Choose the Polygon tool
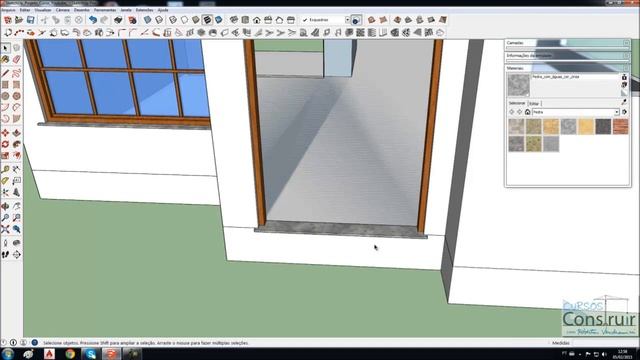 tap(17, 96)
